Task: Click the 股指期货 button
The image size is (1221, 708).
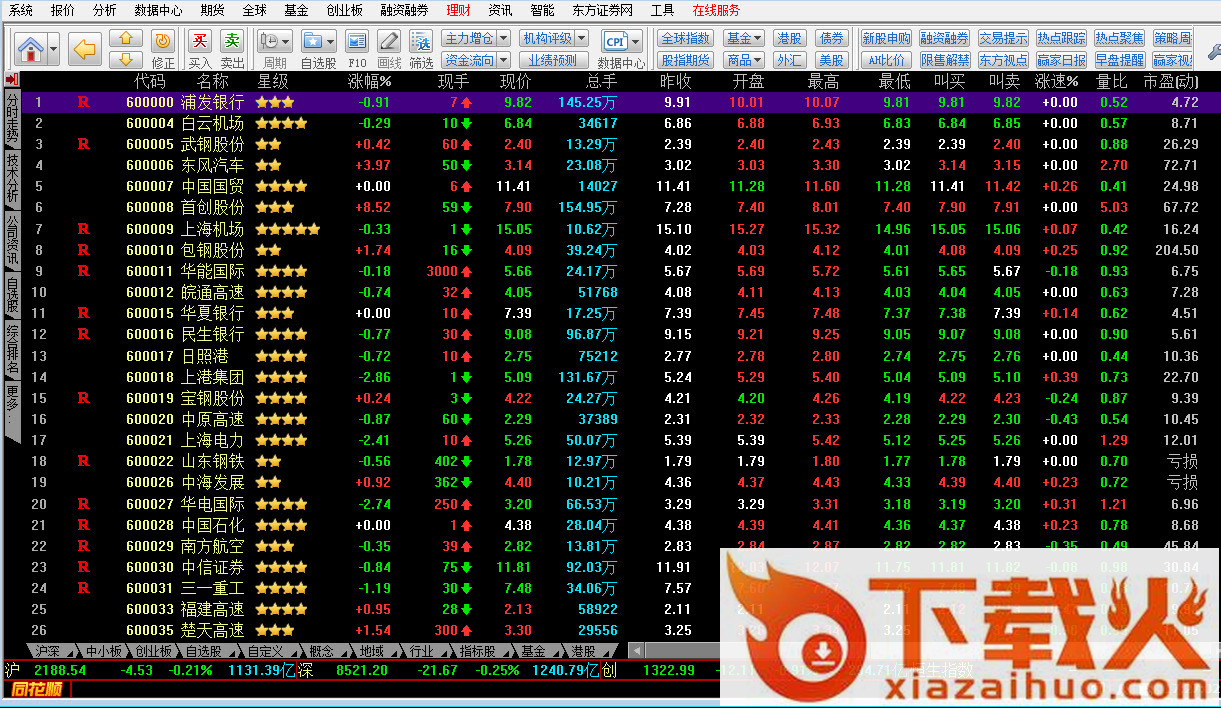Action: pos(685,60)
